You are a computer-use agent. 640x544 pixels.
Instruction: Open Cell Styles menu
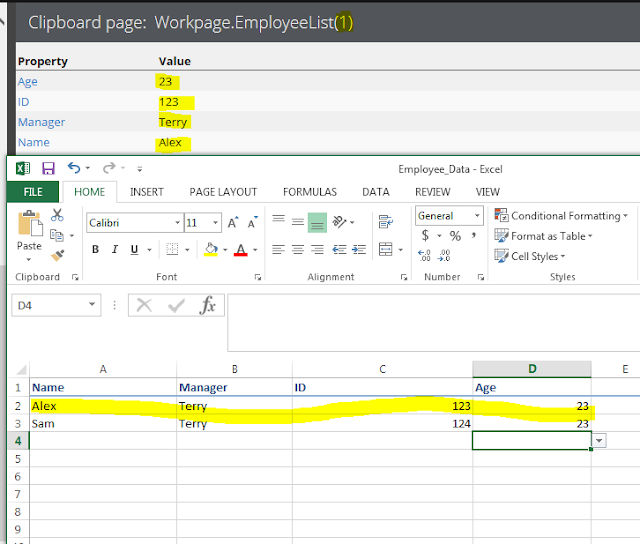(x=530, y=256)
